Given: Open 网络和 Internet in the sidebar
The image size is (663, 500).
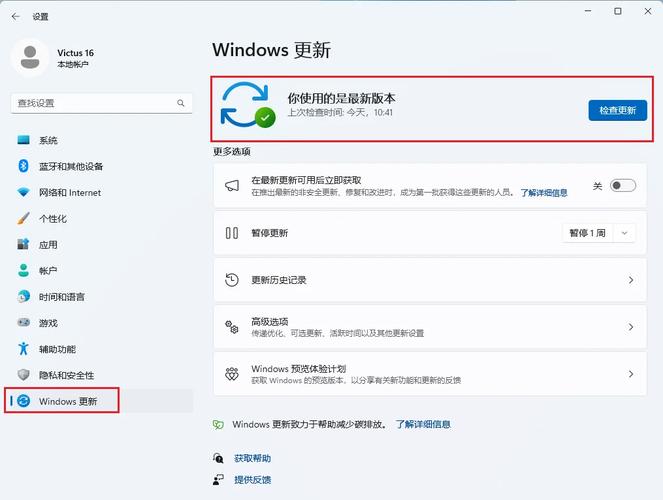Looking at the screenshot, I should [69, 192].
